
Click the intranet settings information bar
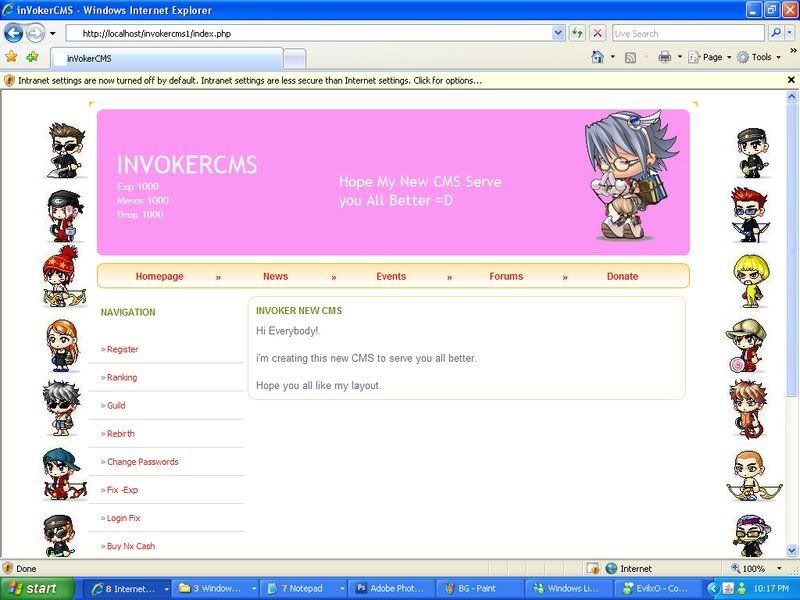[x=395, y=80]
